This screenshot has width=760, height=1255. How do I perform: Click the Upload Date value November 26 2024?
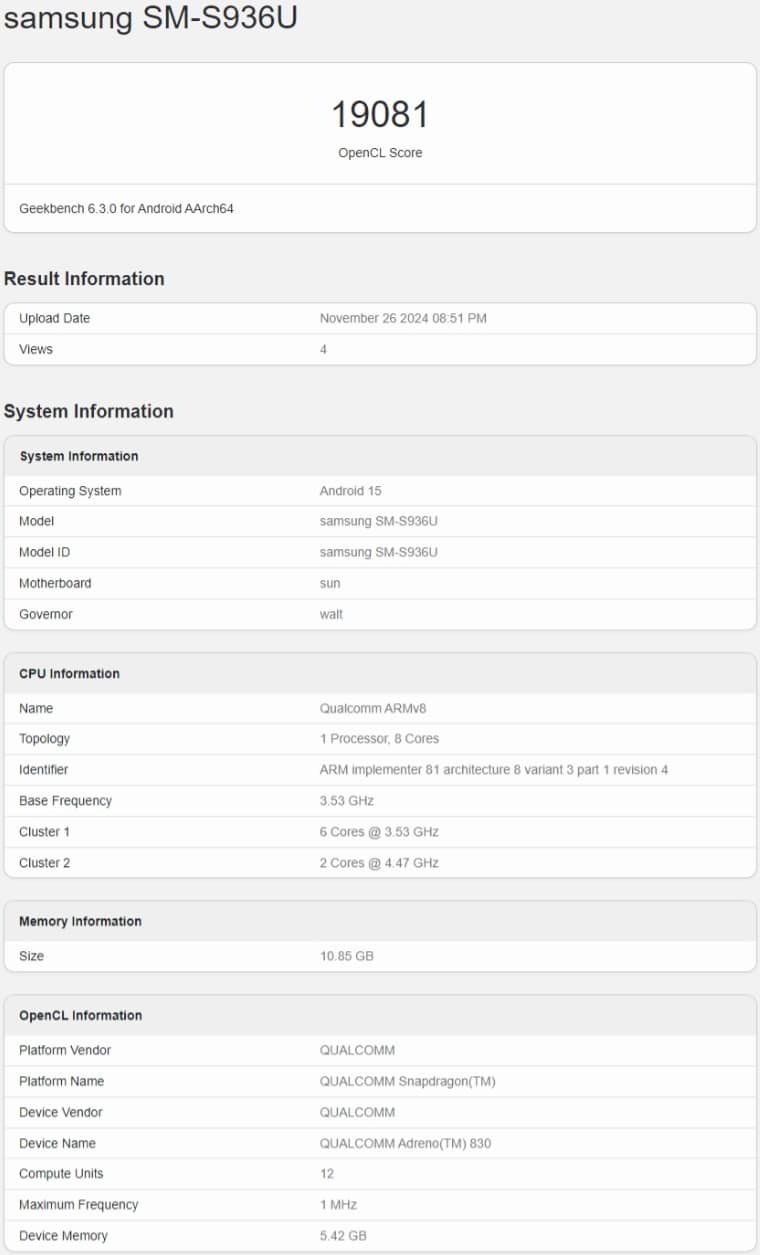pos(403,318)
